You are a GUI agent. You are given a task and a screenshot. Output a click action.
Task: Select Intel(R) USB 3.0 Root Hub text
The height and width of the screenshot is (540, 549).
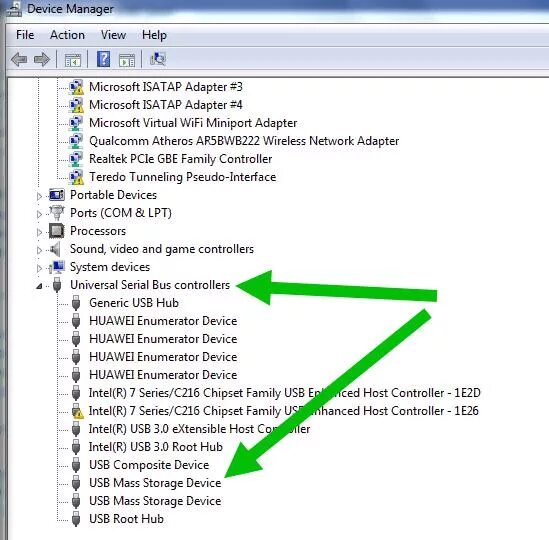coord(156,447)
